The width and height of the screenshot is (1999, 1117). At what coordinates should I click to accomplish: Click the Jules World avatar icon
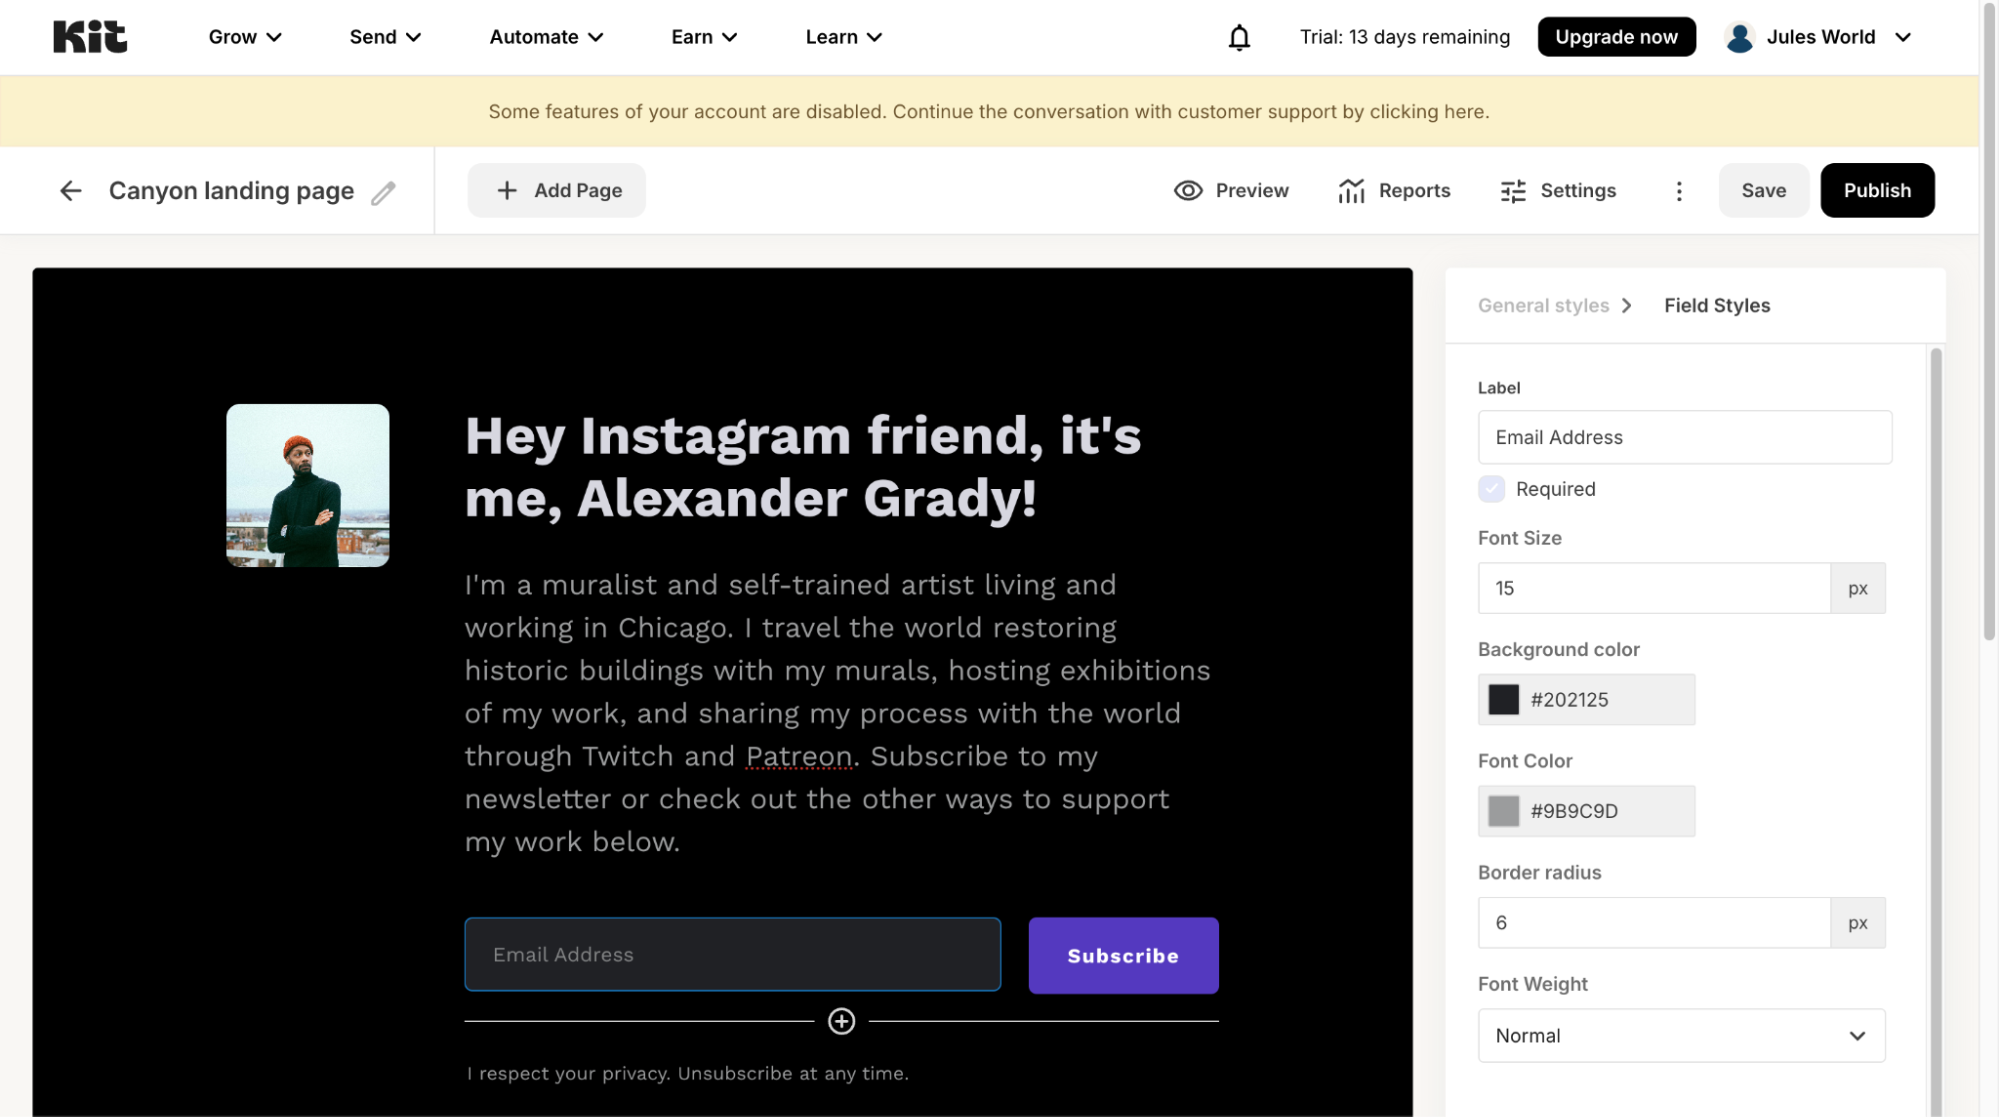point(1739,38)
